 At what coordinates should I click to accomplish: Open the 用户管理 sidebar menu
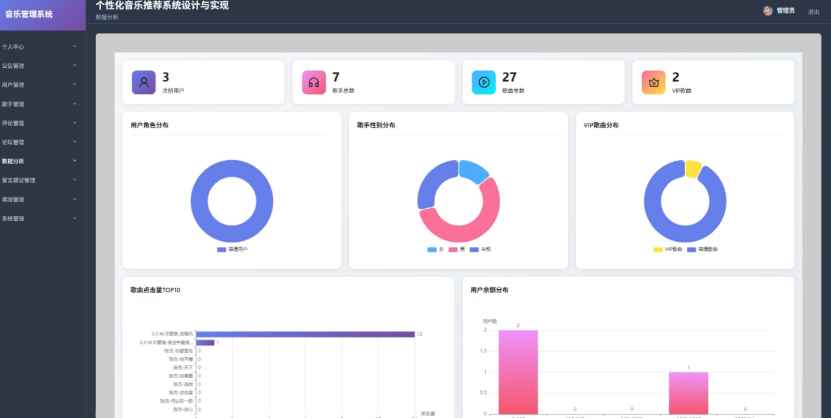(x=42, y=85)
